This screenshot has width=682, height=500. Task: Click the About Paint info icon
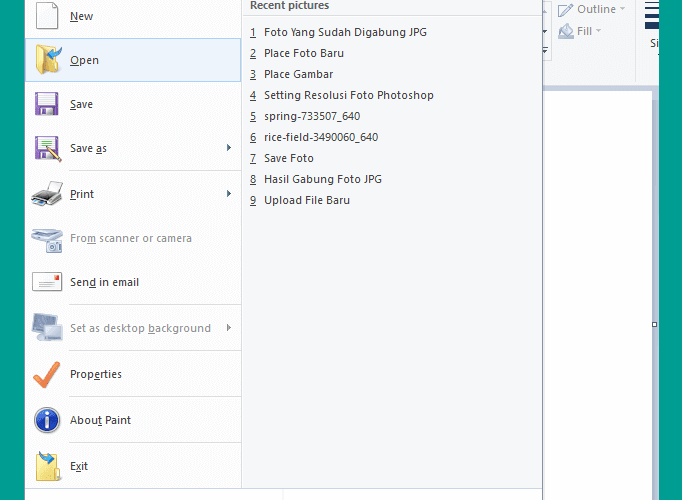click(47, 420)
